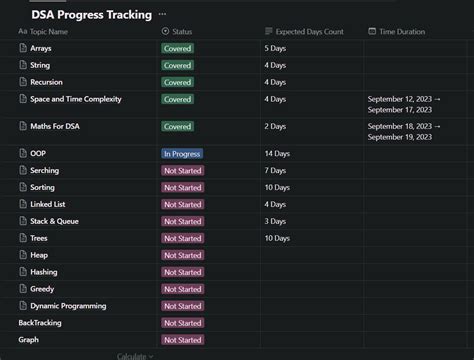Open the Not Started status of Graph
The image size is (474, 360).
point(183,340)
